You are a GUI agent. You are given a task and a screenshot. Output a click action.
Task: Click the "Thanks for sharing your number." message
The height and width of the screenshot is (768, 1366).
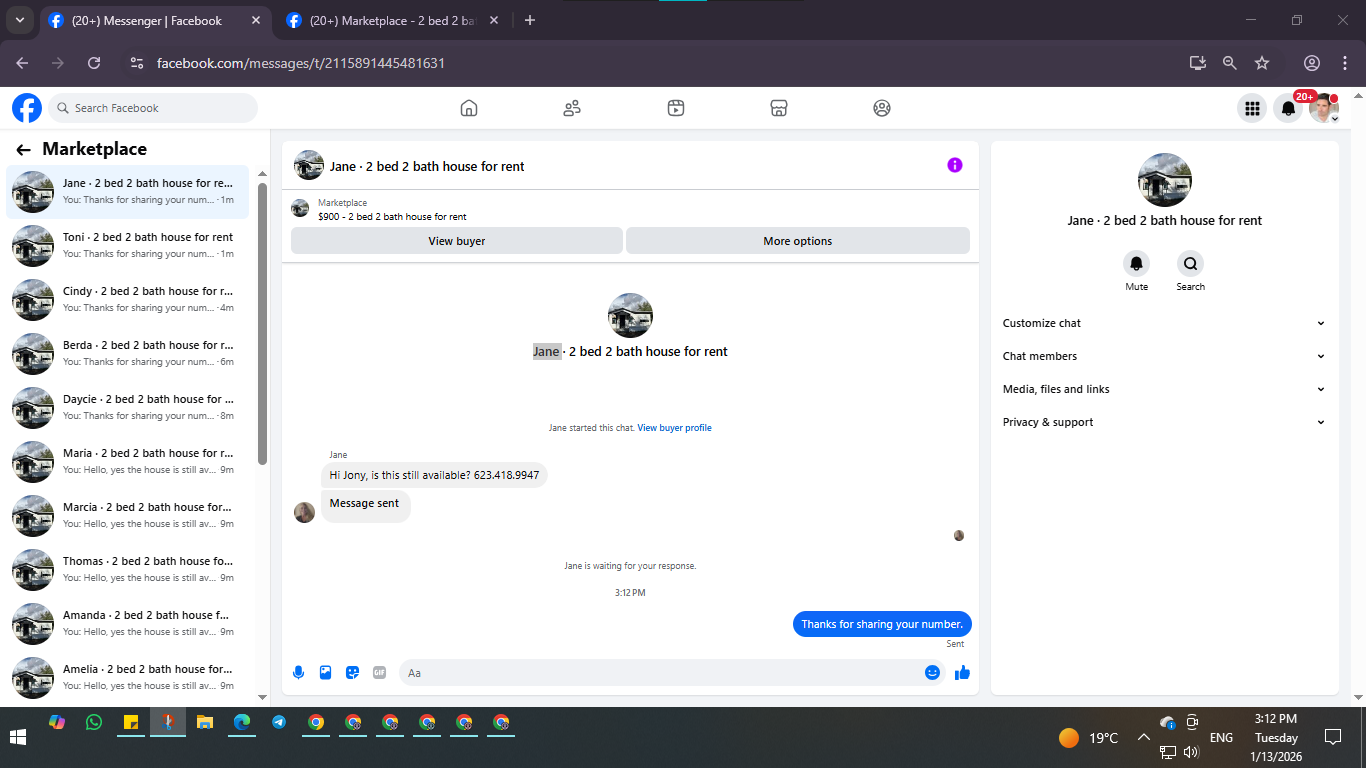point(882,624)
